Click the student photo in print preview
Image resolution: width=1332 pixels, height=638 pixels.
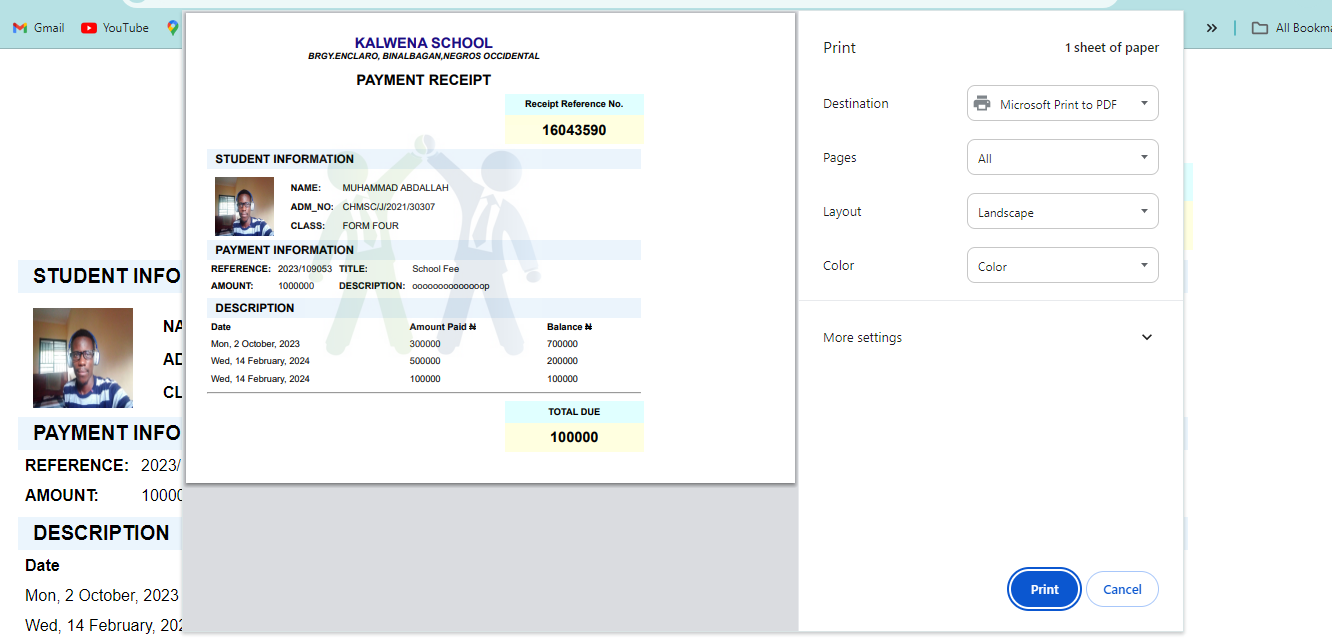pyautogui.click(x=244, y=206)
